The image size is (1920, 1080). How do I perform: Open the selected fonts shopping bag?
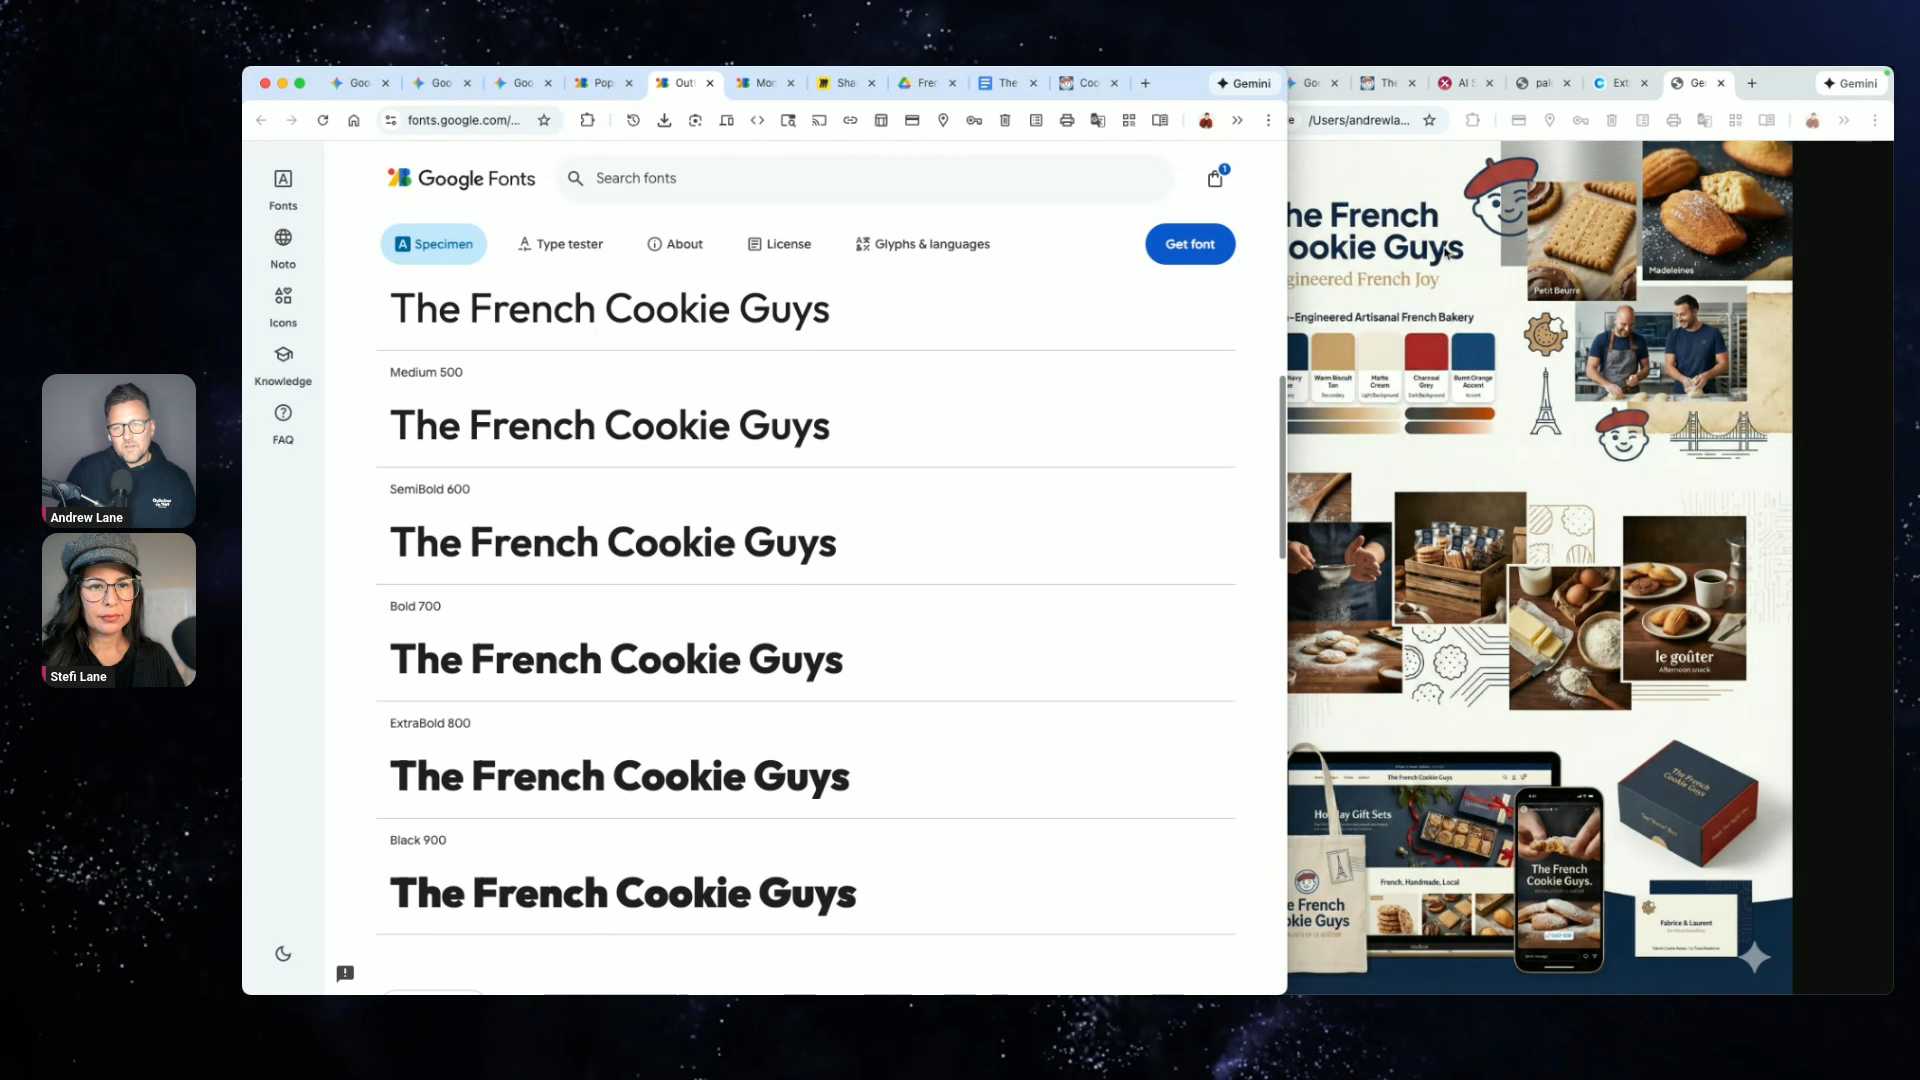click(x=1215, y=178)
